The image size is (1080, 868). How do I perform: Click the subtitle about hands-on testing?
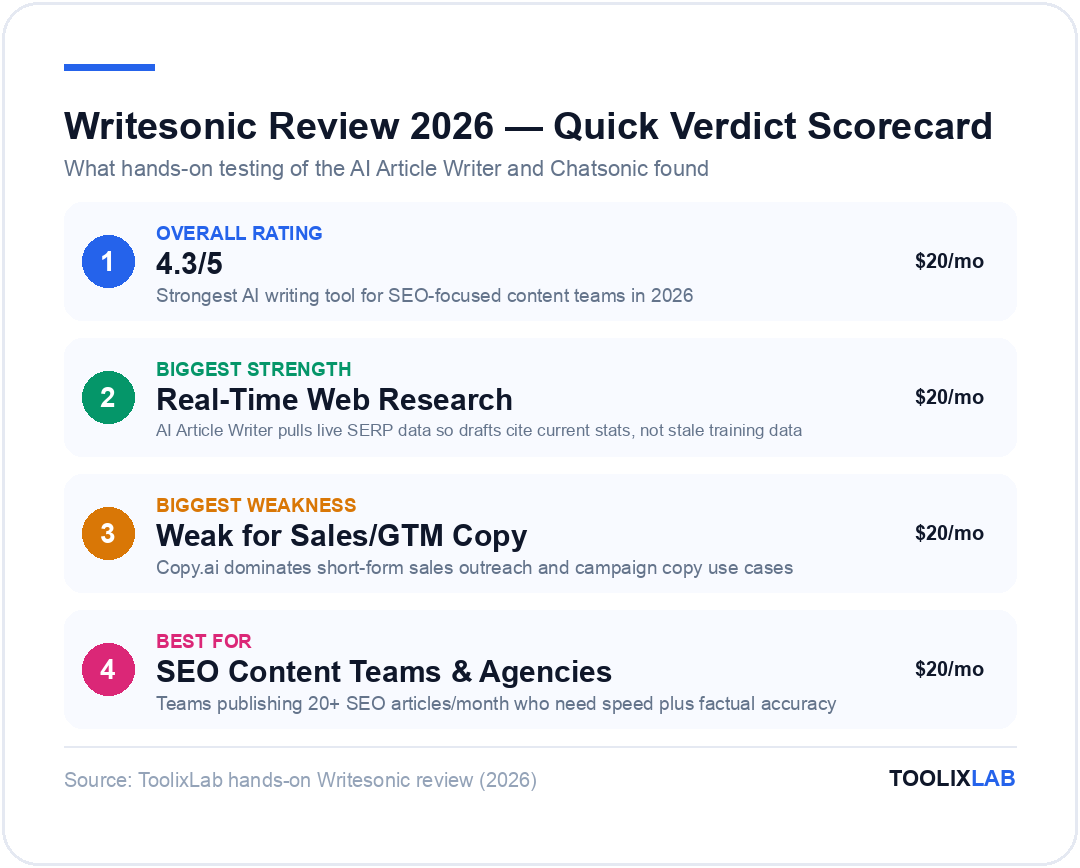point(386,169)
